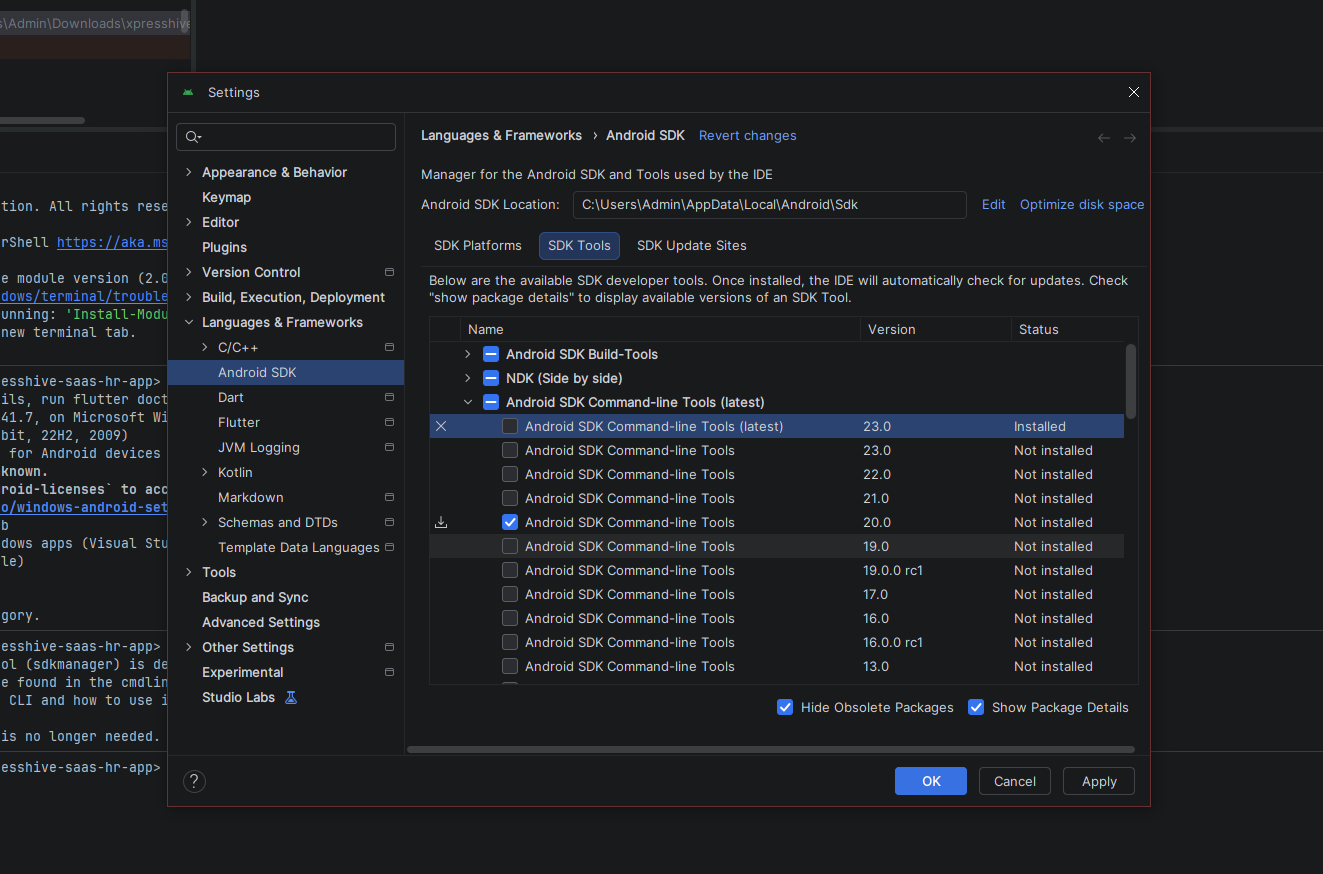Click the project-level icon next to Schemas and DTDs

click(389, 522)
